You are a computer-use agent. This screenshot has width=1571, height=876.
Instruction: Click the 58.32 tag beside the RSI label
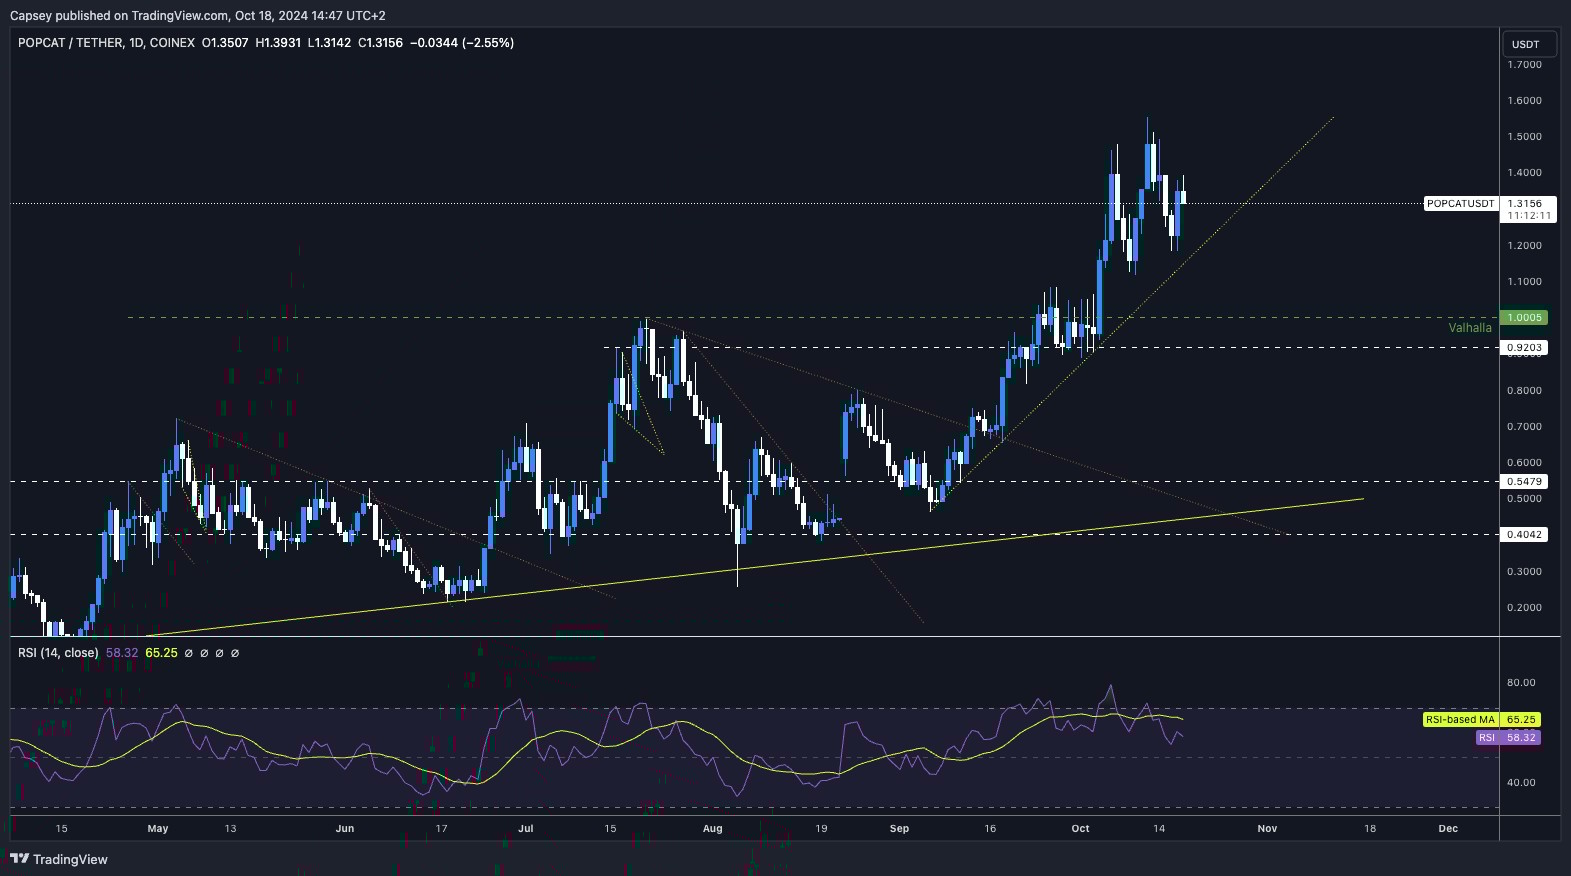point(1521,738)
